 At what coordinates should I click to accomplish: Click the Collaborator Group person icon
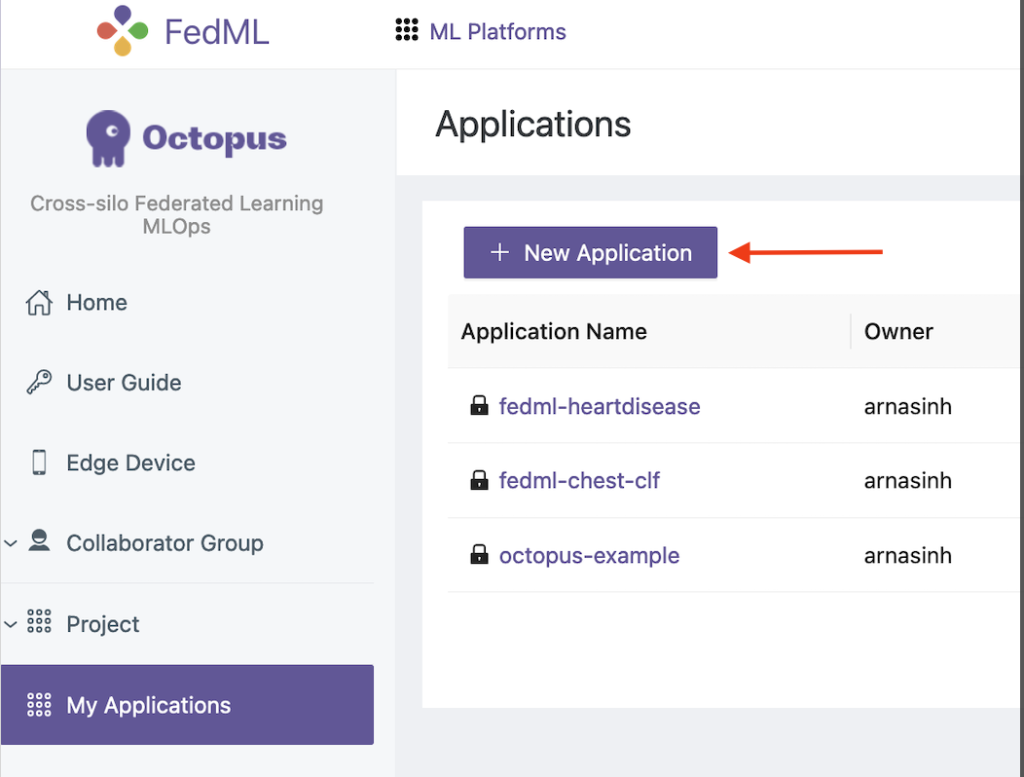pyautogui.click(x=39, y=542)
